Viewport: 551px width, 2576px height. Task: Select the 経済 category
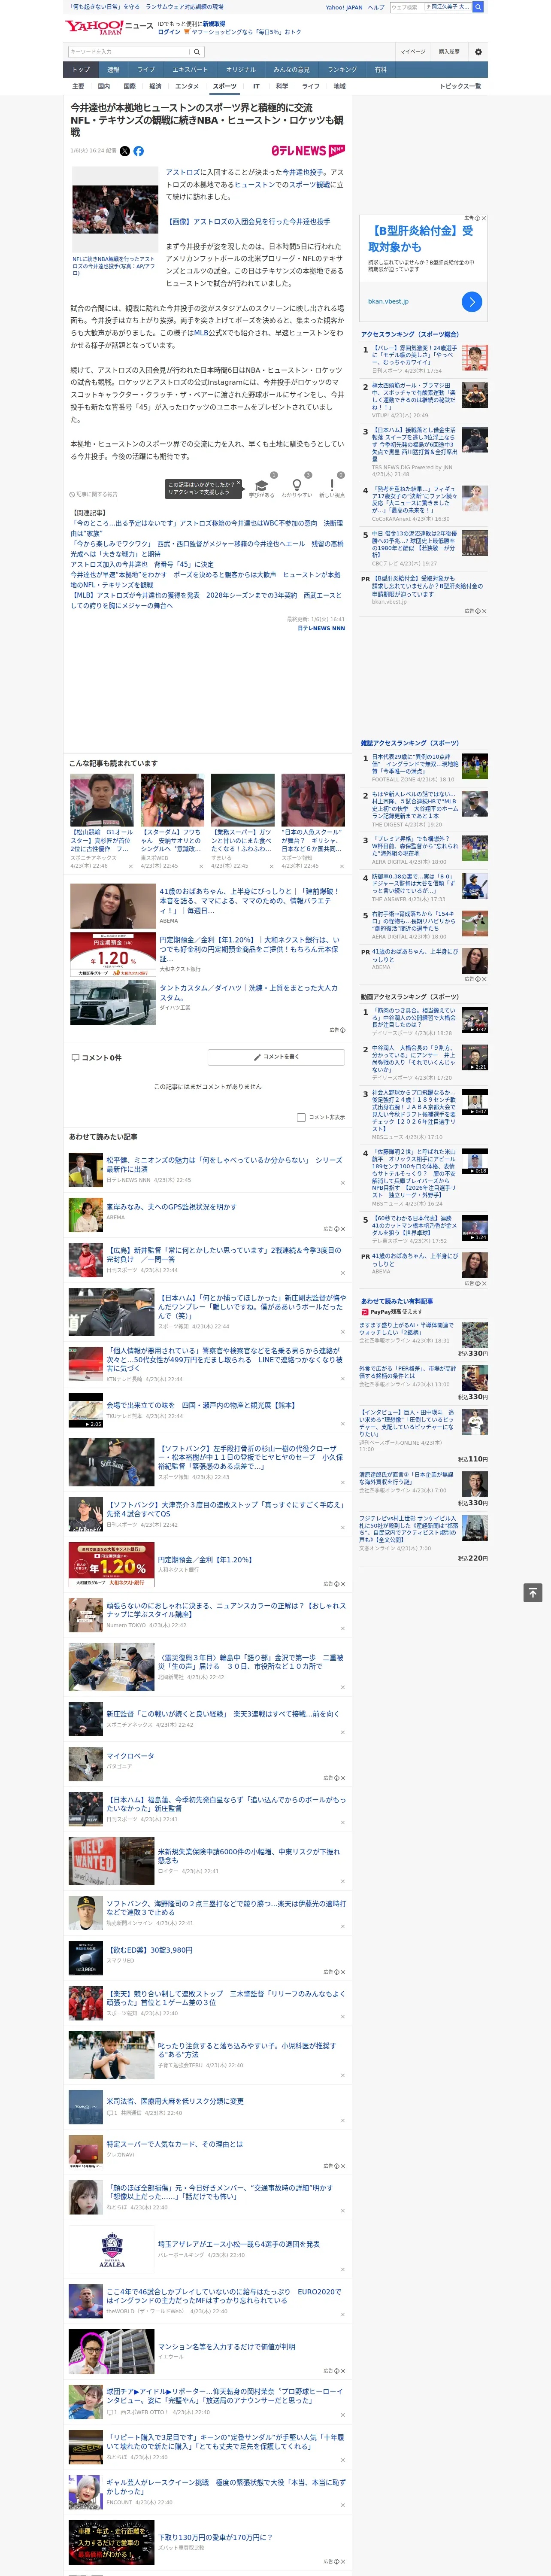(x=155, y=86)
